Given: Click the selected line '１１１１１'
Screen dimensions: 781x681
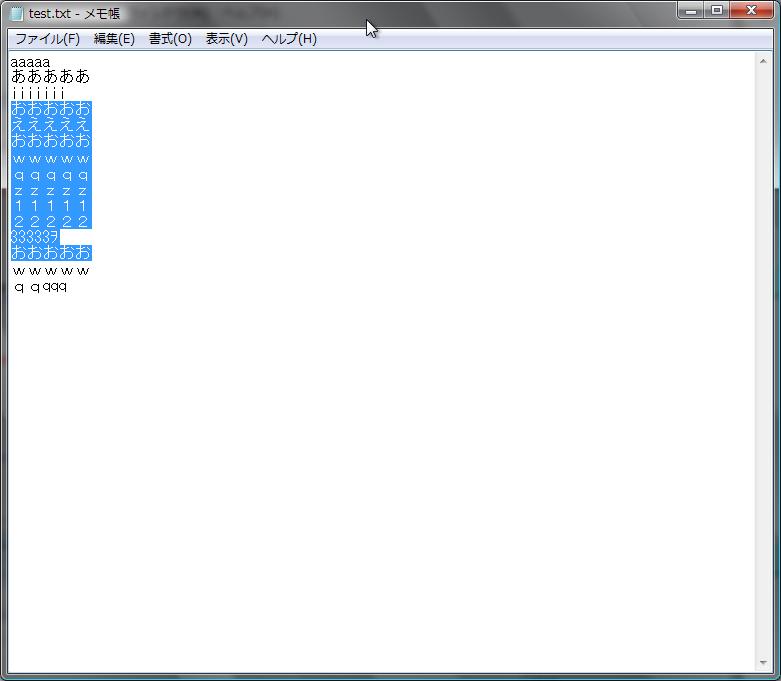Looking at the screenshot, I should [x=50, y=205].
